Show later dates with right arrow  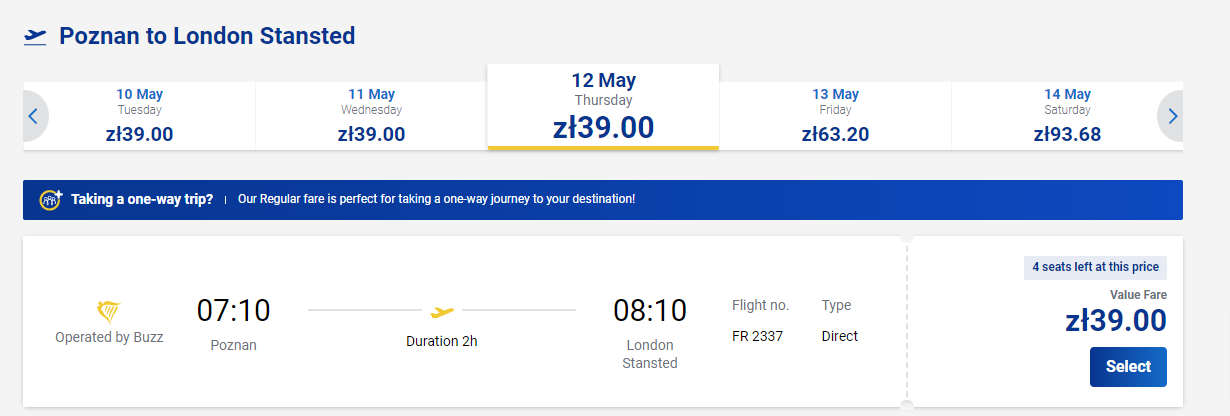point(1172,116)
